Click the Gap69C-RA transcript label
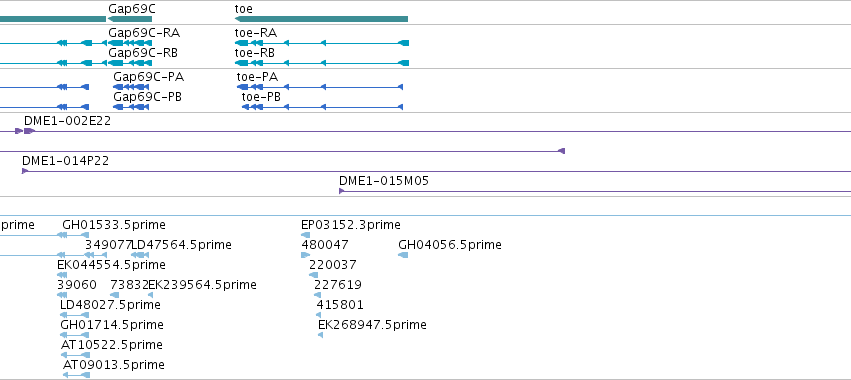The height and width of the screenshot is (380, 851). click(144, 33)
